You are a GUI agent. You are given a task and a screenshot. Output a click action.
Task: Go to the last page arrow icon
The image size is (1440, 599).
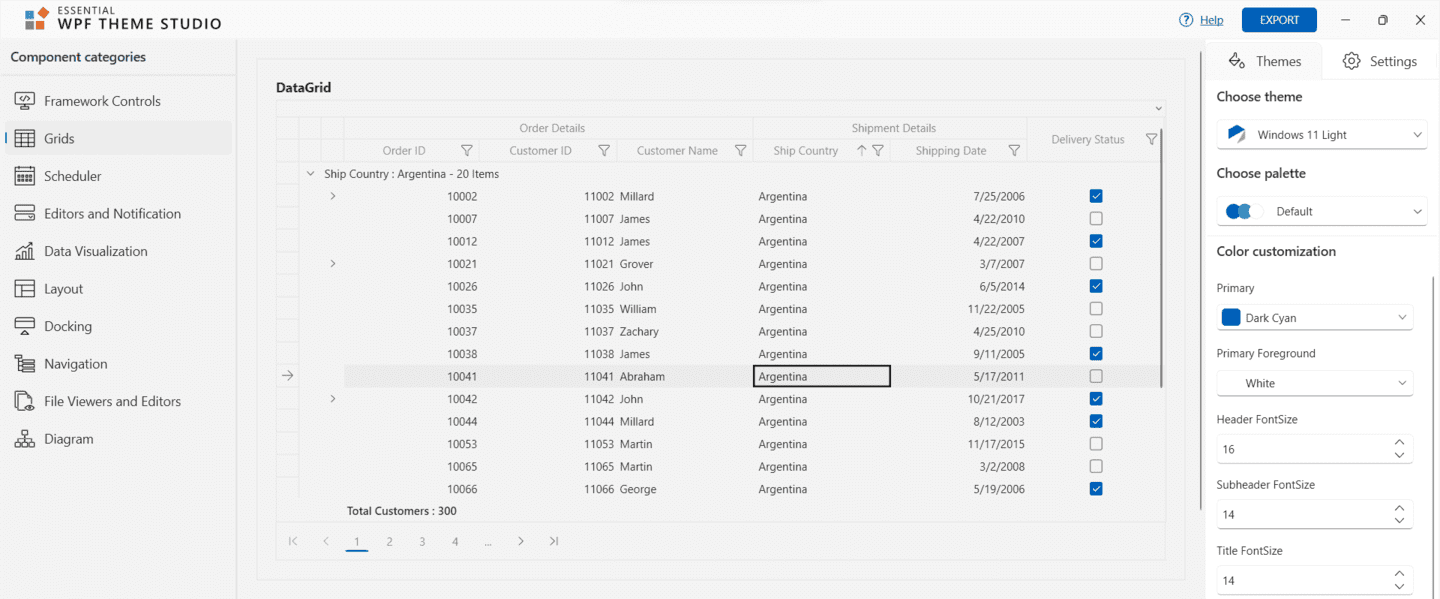coord(553,542)
